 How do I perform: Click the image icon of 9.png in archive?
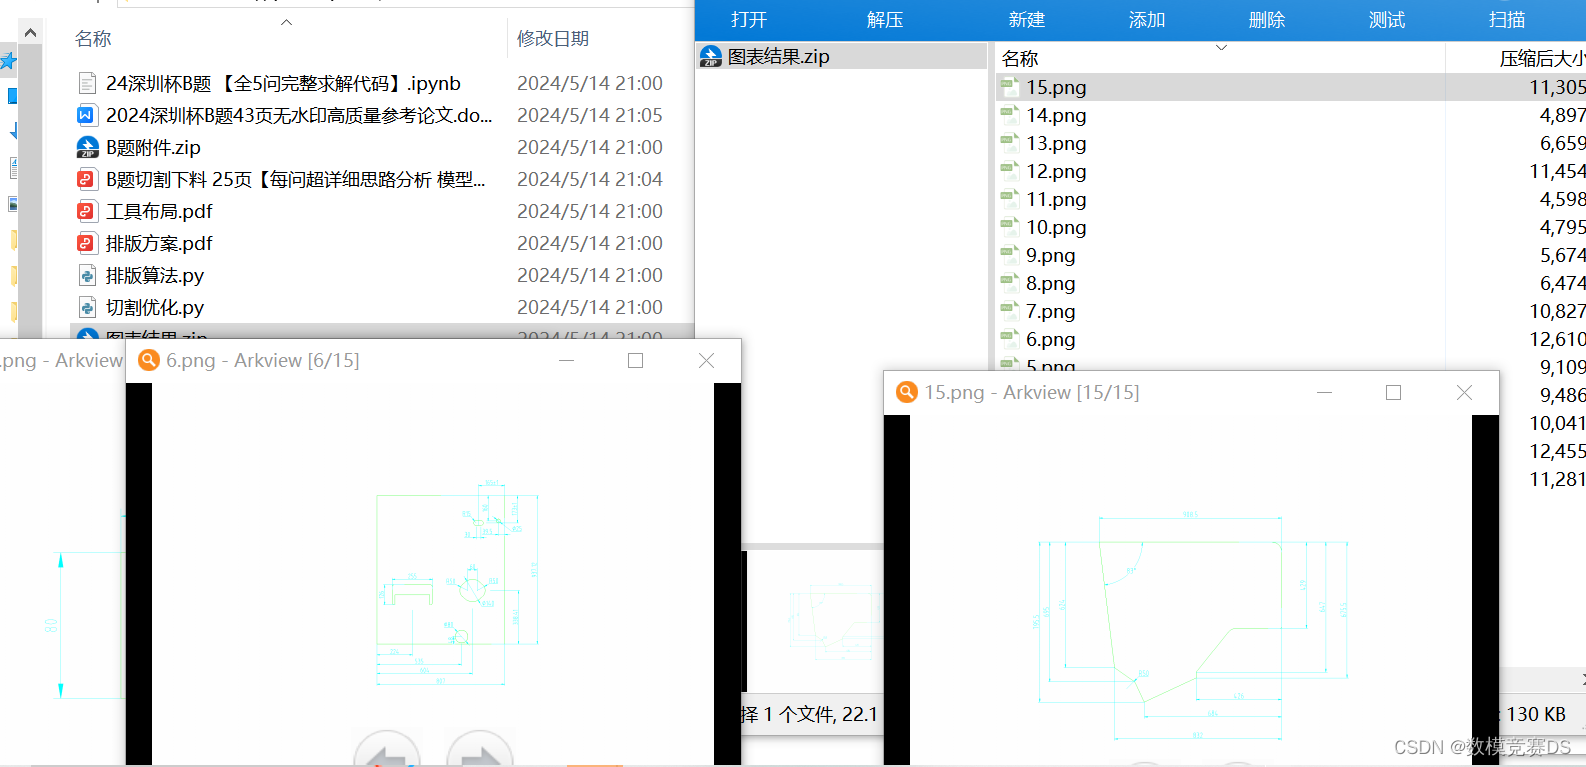[x=1010, y=255]
